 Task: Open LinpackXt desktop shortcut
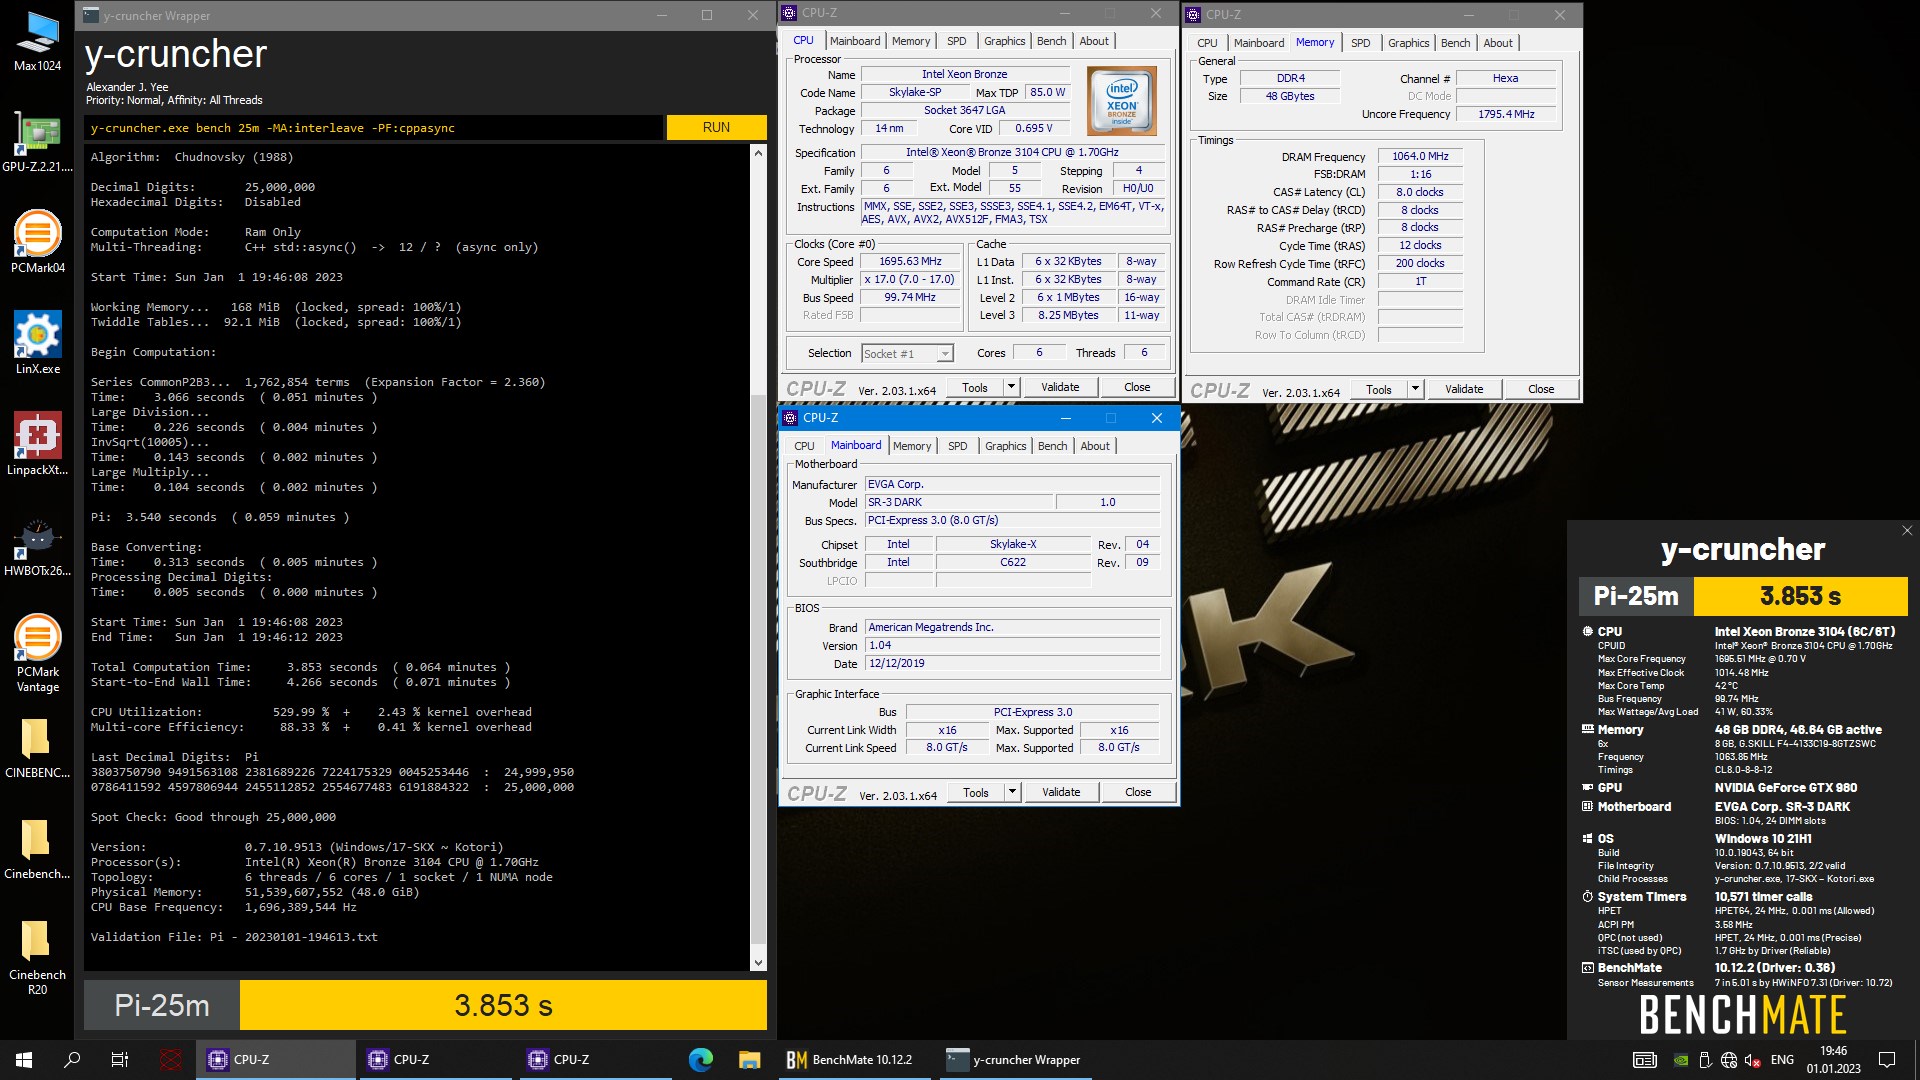pyautogui.click(x=37, y=444)
